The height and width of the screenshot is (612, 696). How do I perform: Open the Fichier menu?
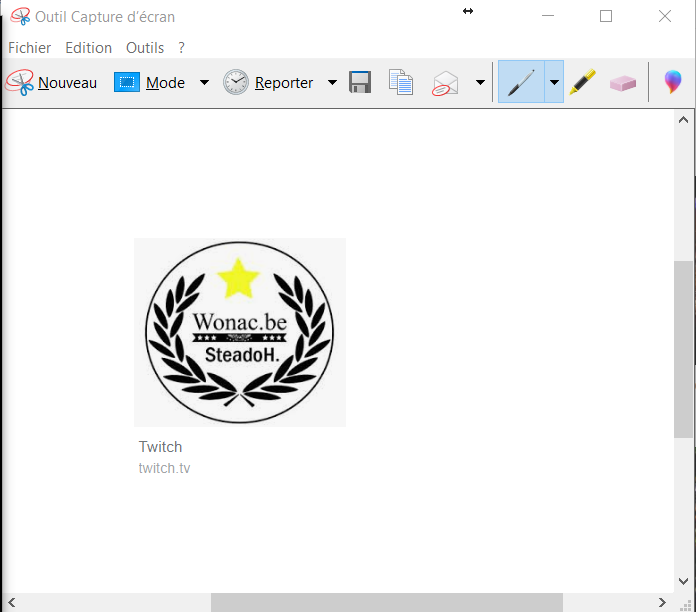29,47
